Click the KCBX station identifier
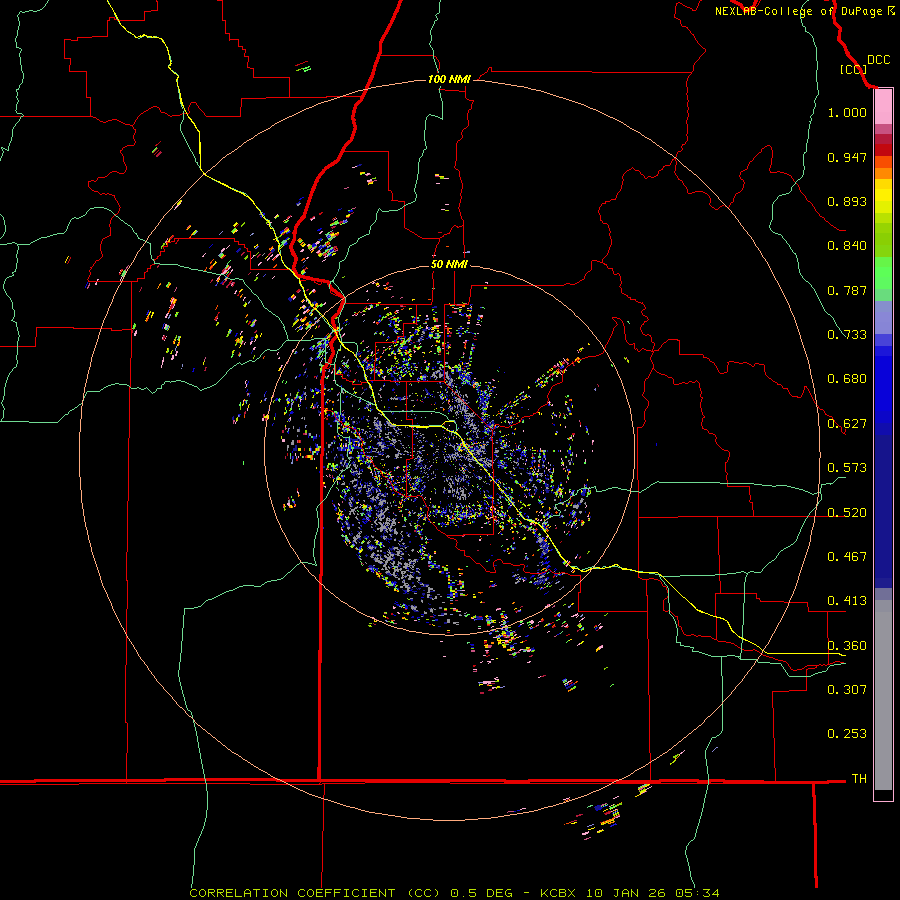Screen dimensions: 900x900 coord(558,893)
